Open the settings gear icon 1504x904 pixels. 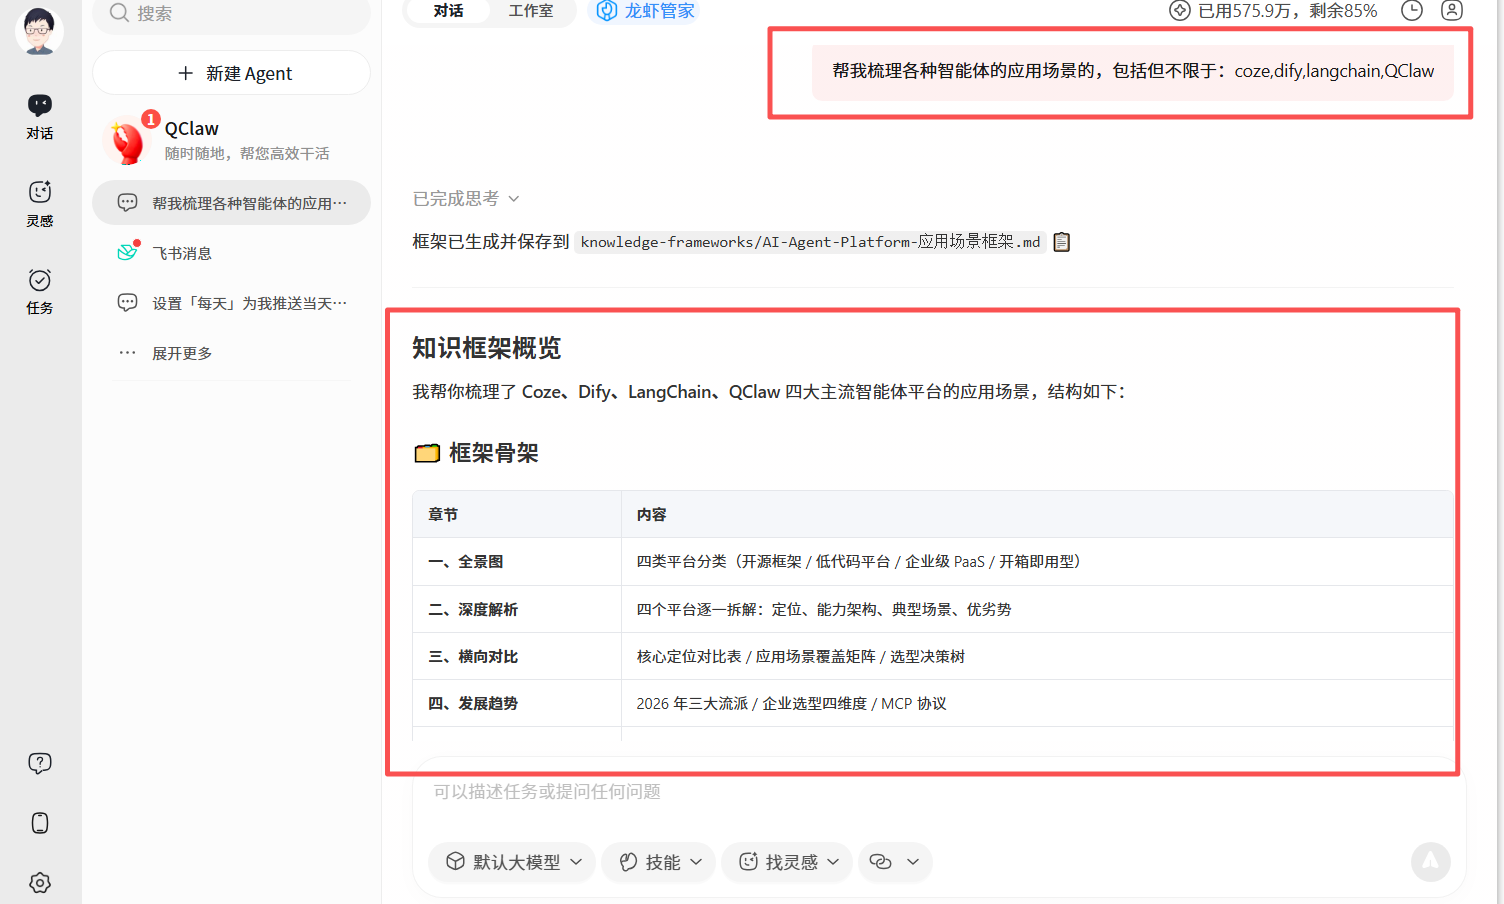point(40,883)
